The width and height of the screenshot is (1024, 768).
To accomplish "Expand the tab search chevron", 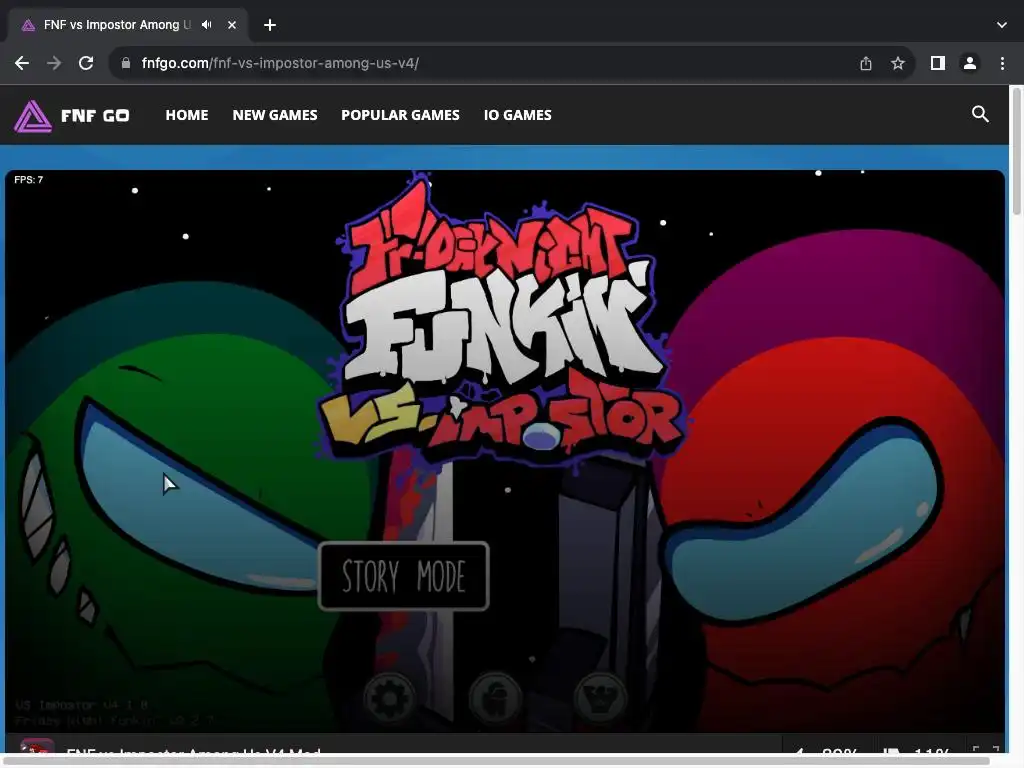I will pos(1002,25).
